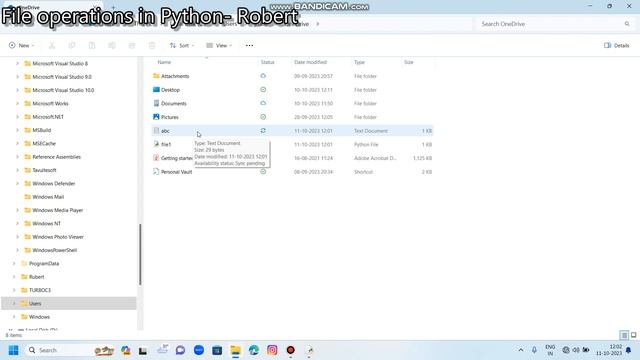Image resolution: width=640 pixels, height=360 pixels.
Task: Click the microphone icon in system tray
Action: pyautogui.click(x=534, y=350)
